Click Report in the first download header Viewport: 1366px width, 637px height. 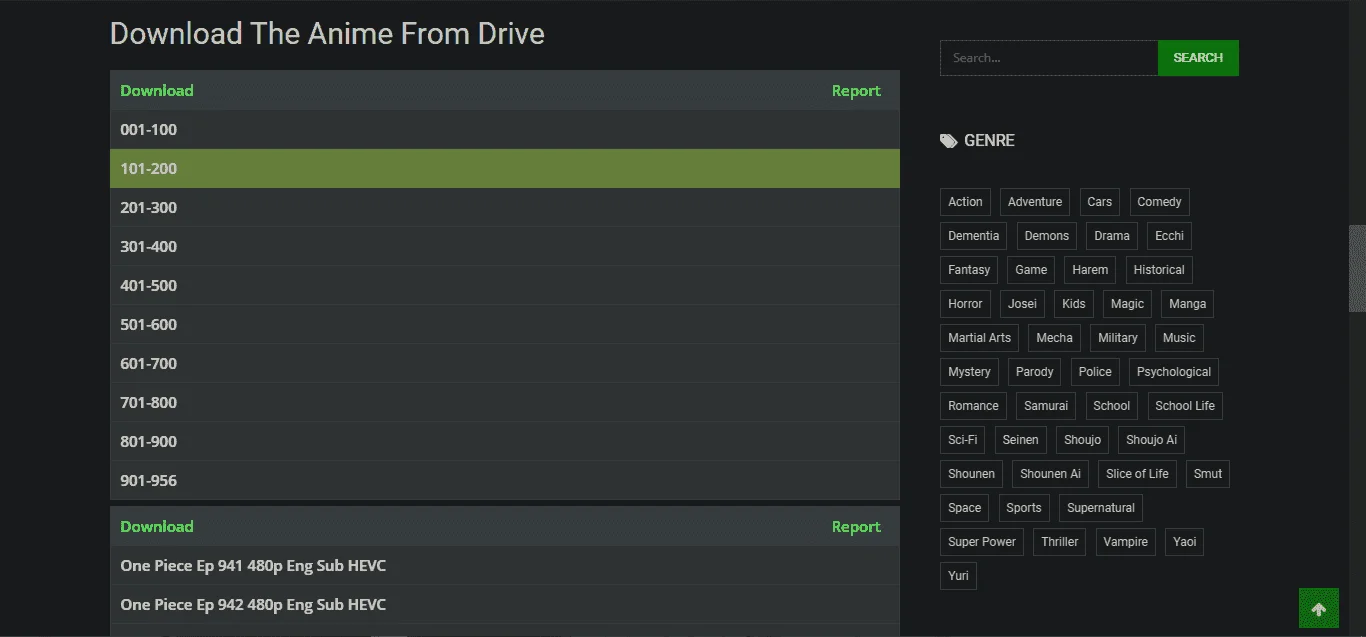pyautogui.click(x=856, y=91)
